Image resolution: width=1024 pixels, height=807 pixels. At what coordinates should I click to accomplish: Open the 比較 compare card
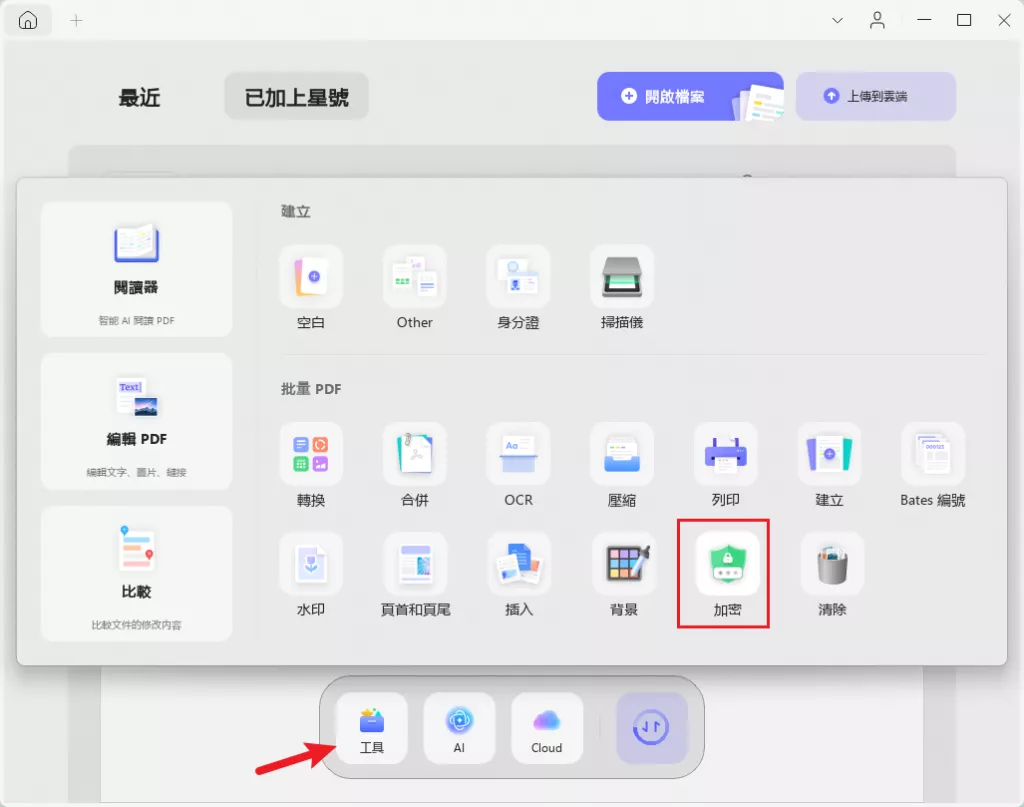point(136,573)
